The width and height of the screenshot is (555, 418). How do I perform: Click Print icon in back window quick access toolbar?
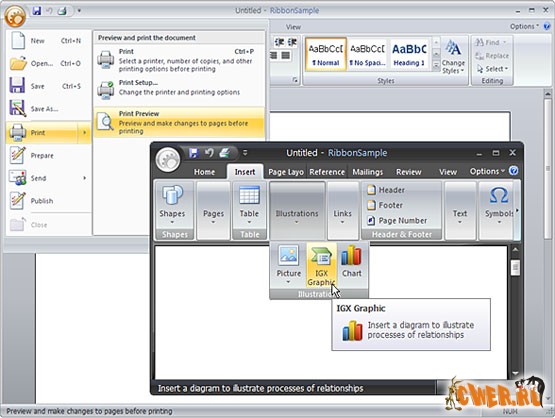(62, 11)
